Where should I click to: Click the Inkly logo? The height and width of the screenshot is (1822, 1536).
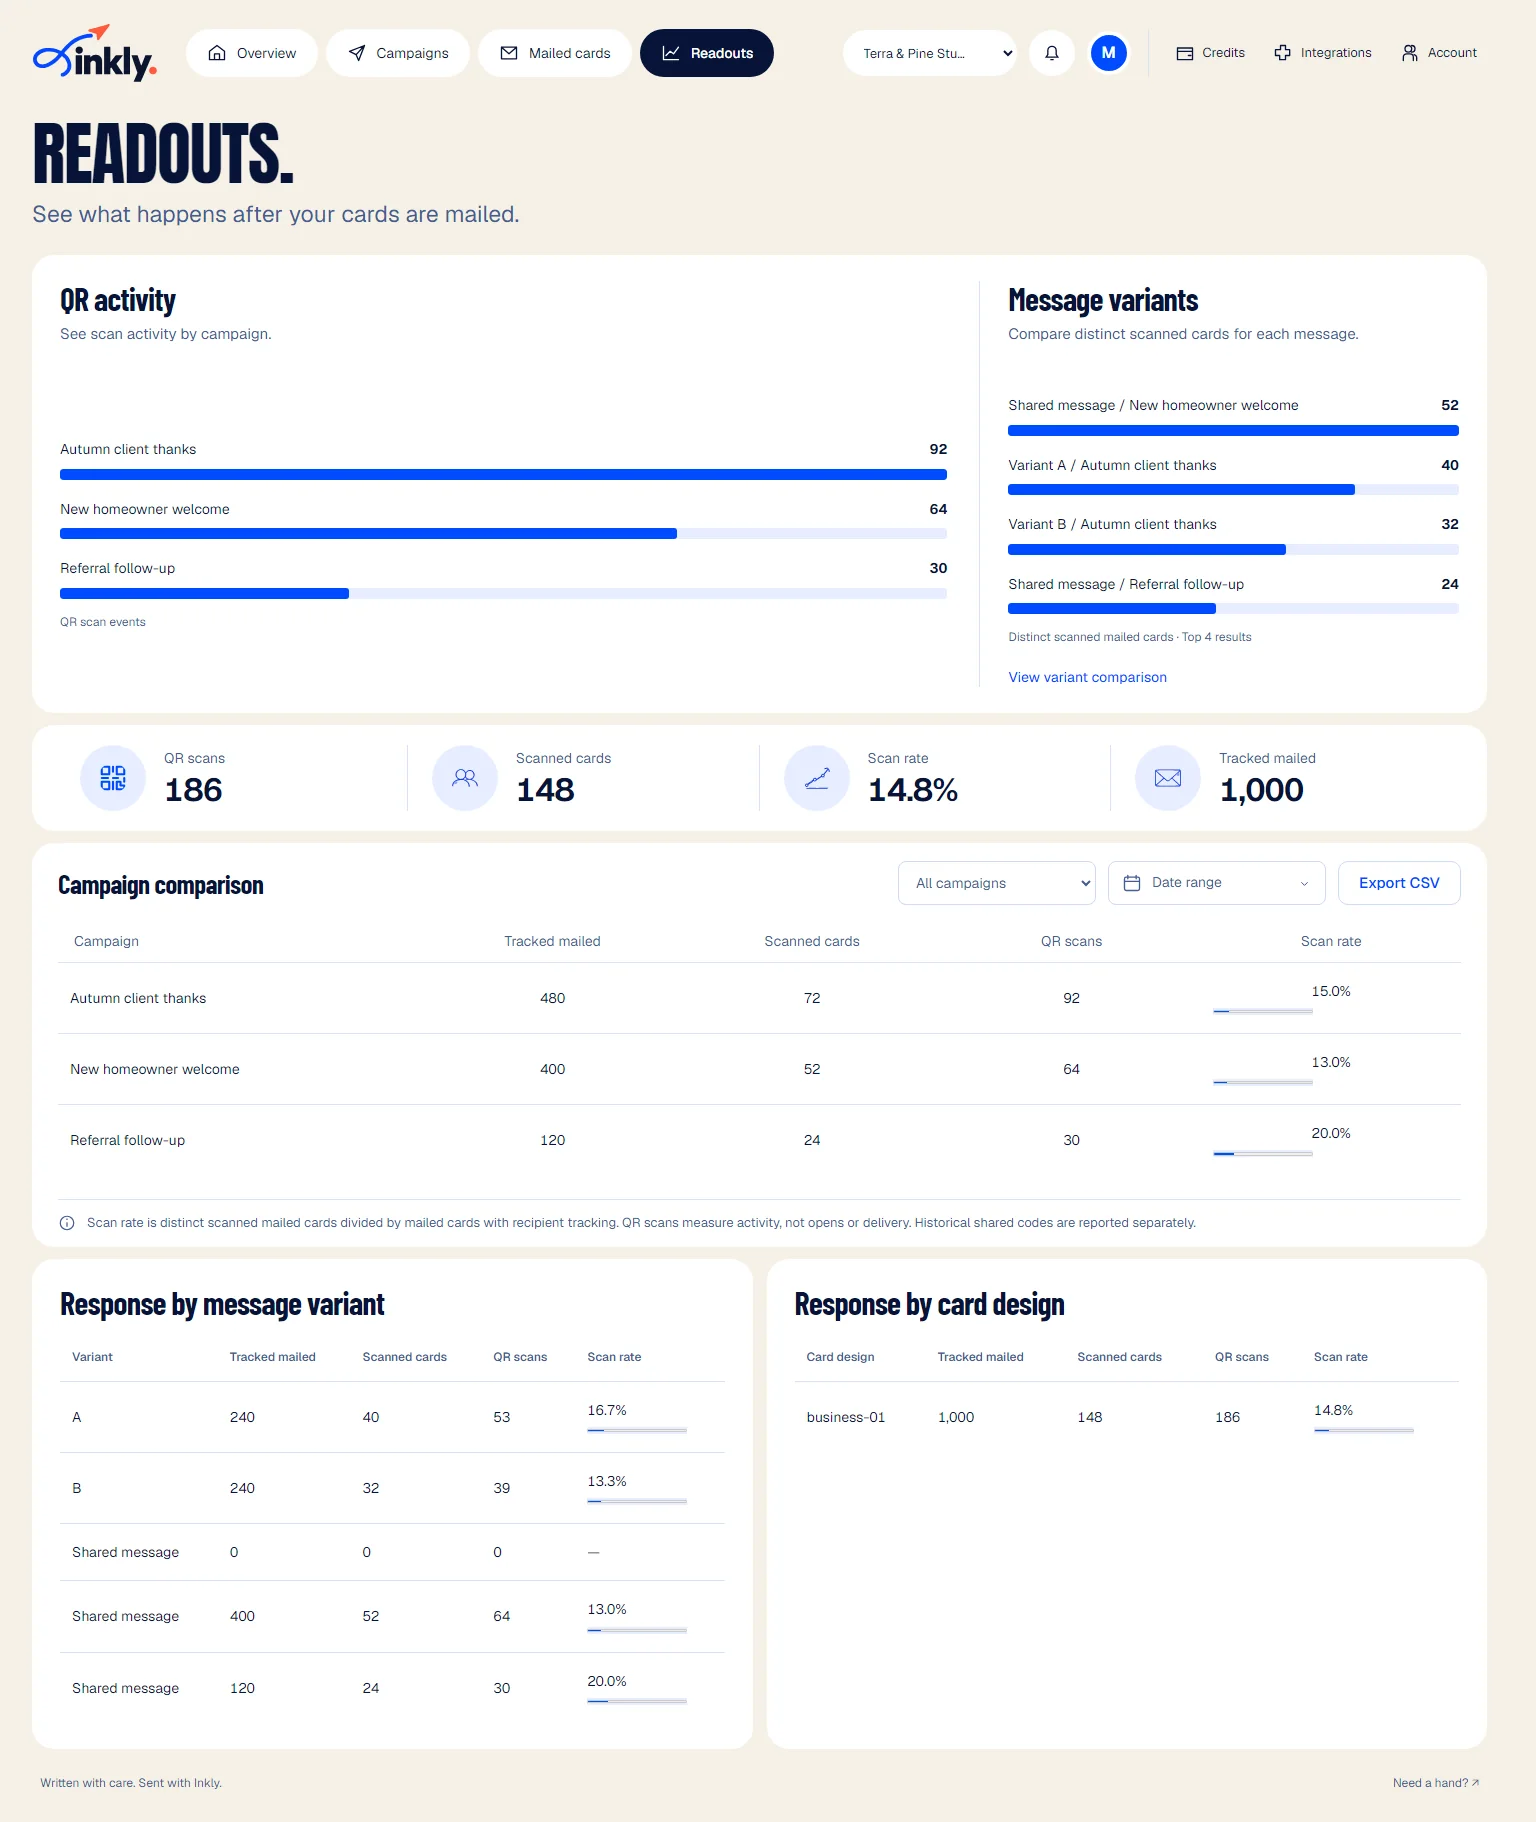tap(95, 53)
